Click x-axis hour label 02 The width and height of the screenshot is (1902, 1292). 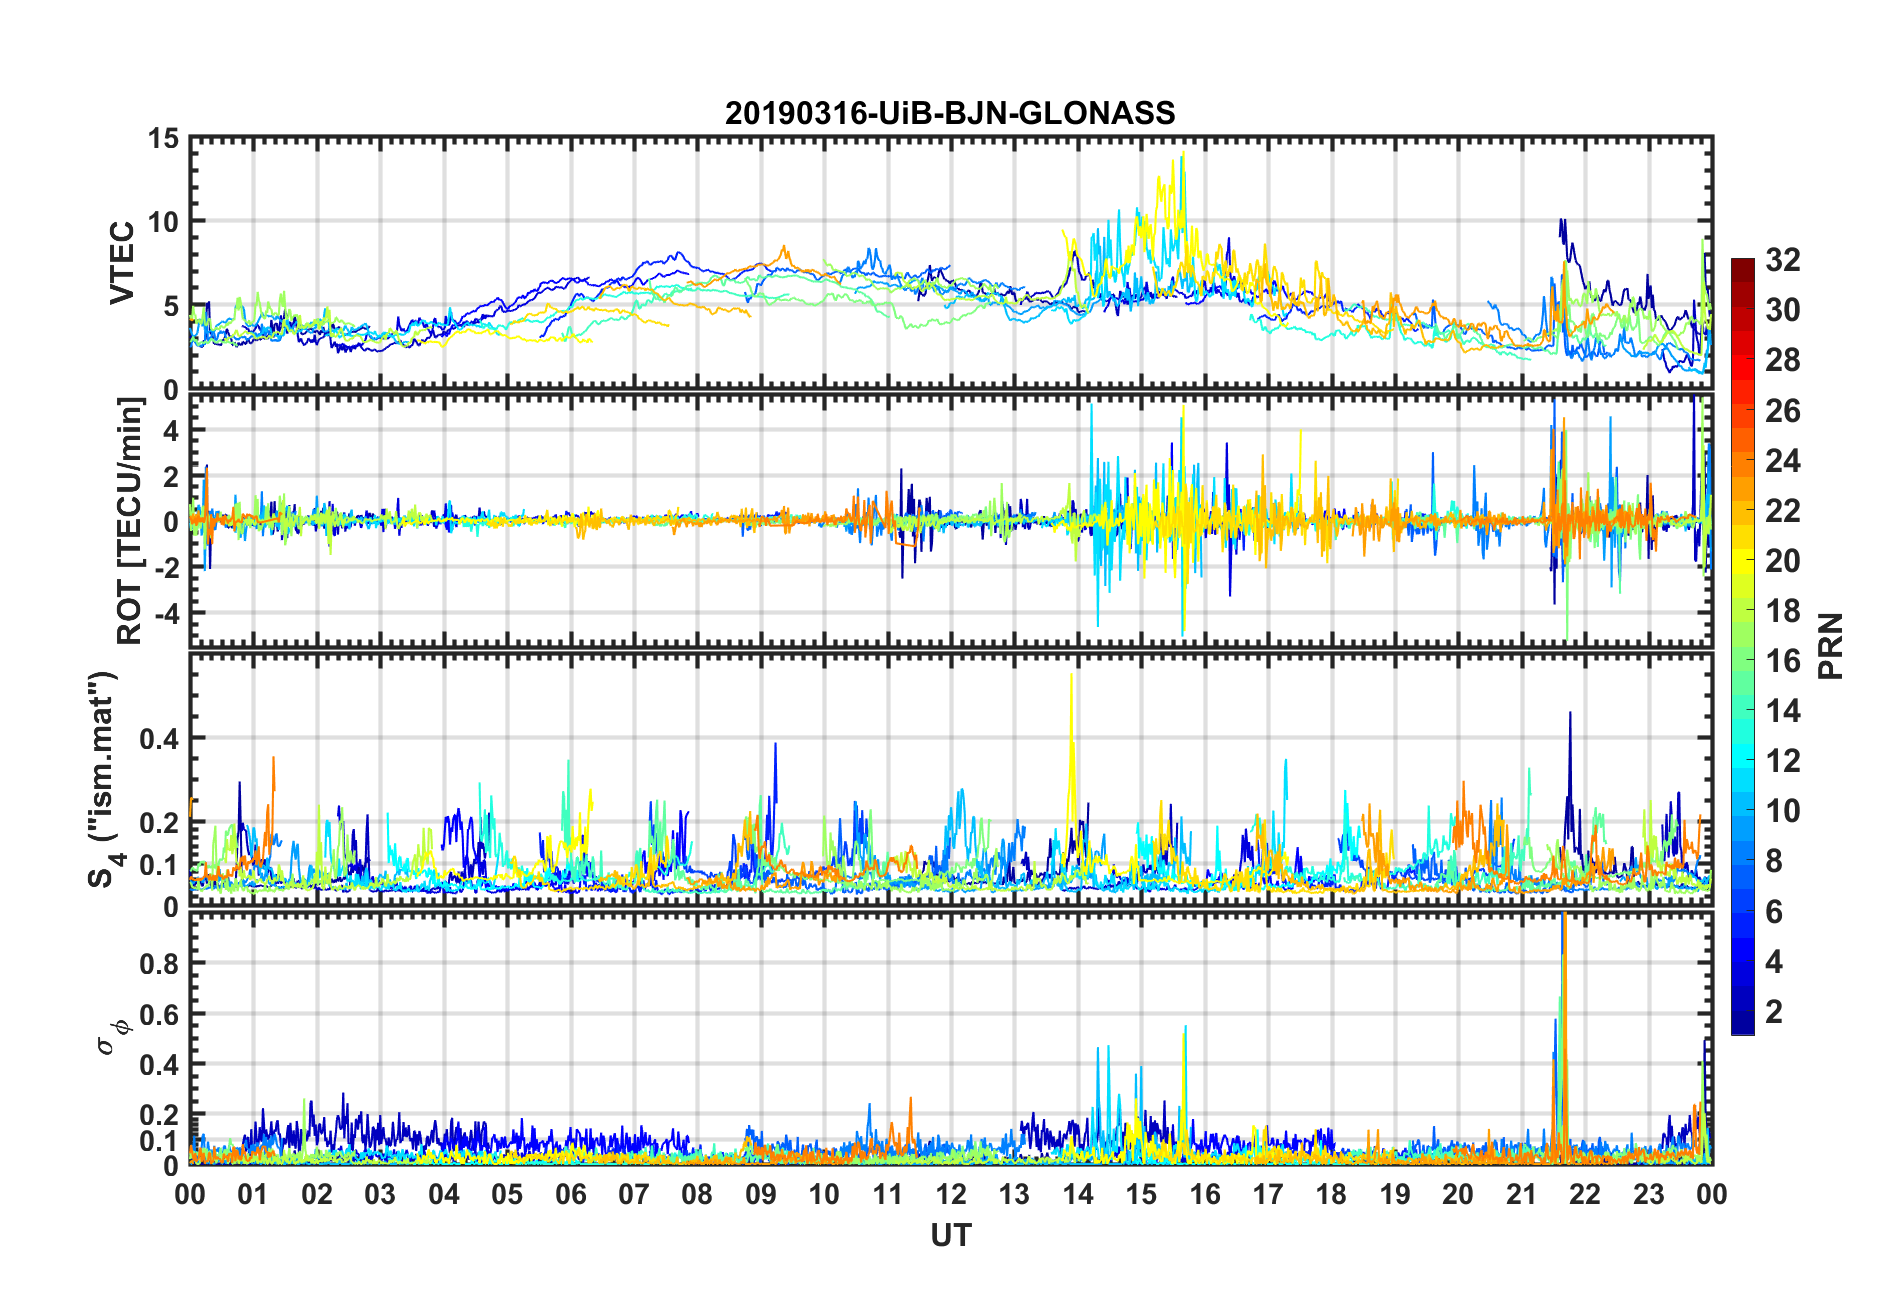point(317,1194)
